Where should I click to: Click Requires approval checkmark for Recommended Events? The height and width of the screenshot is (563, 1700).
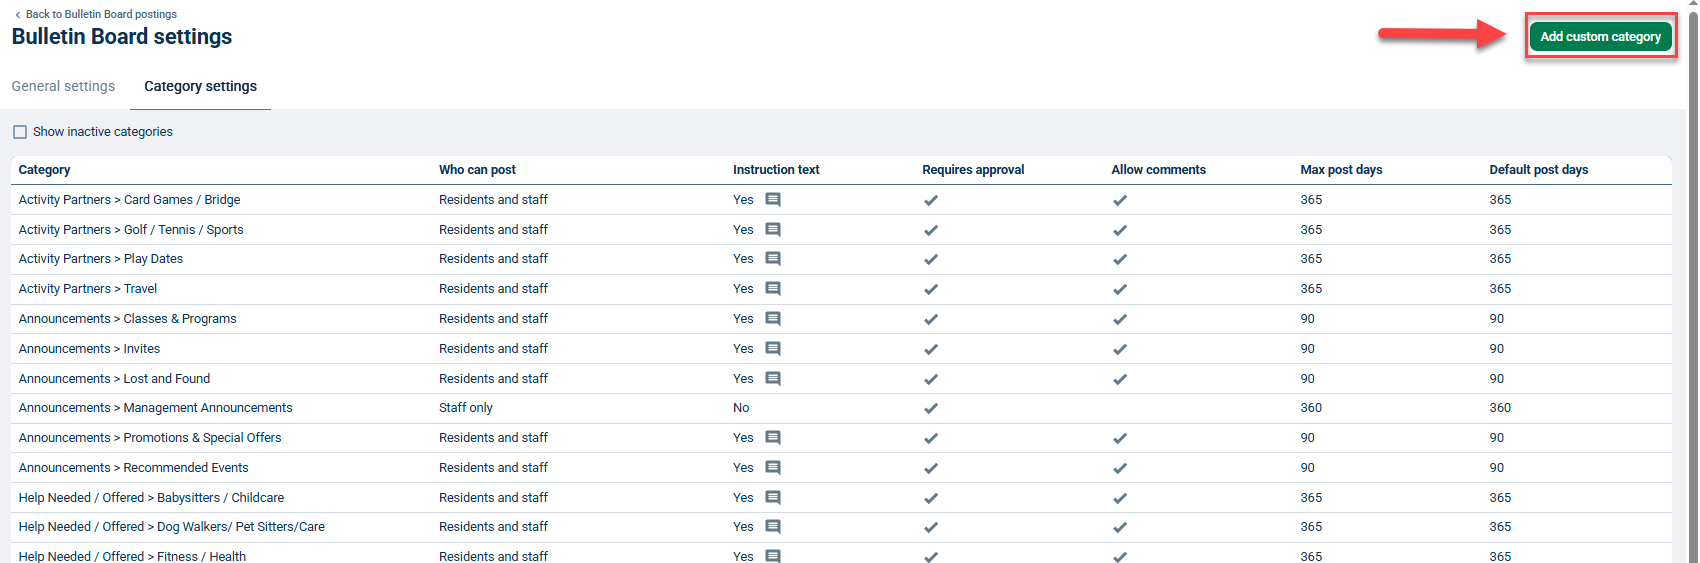click(931, 468)
